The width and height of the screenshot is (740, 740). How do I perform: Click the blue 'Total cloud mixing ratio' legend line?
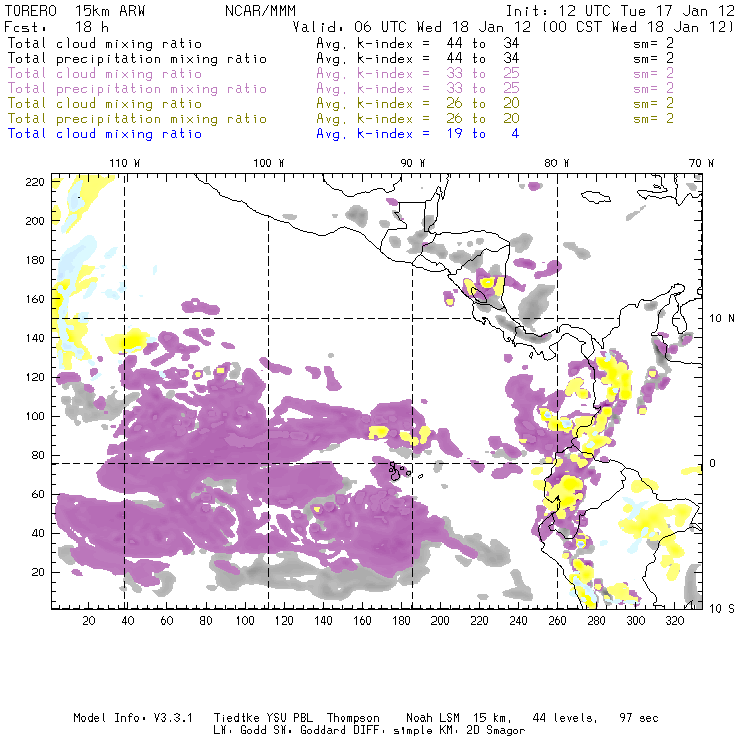(105, 134)
